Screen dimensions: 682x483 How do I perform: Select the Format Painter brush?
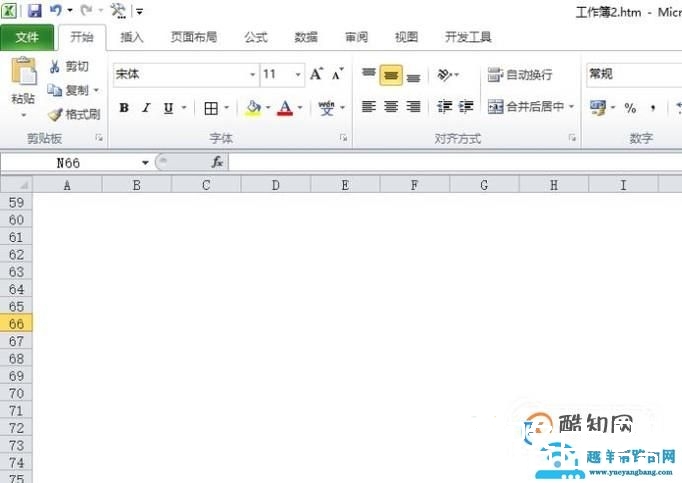coord(55,114)
